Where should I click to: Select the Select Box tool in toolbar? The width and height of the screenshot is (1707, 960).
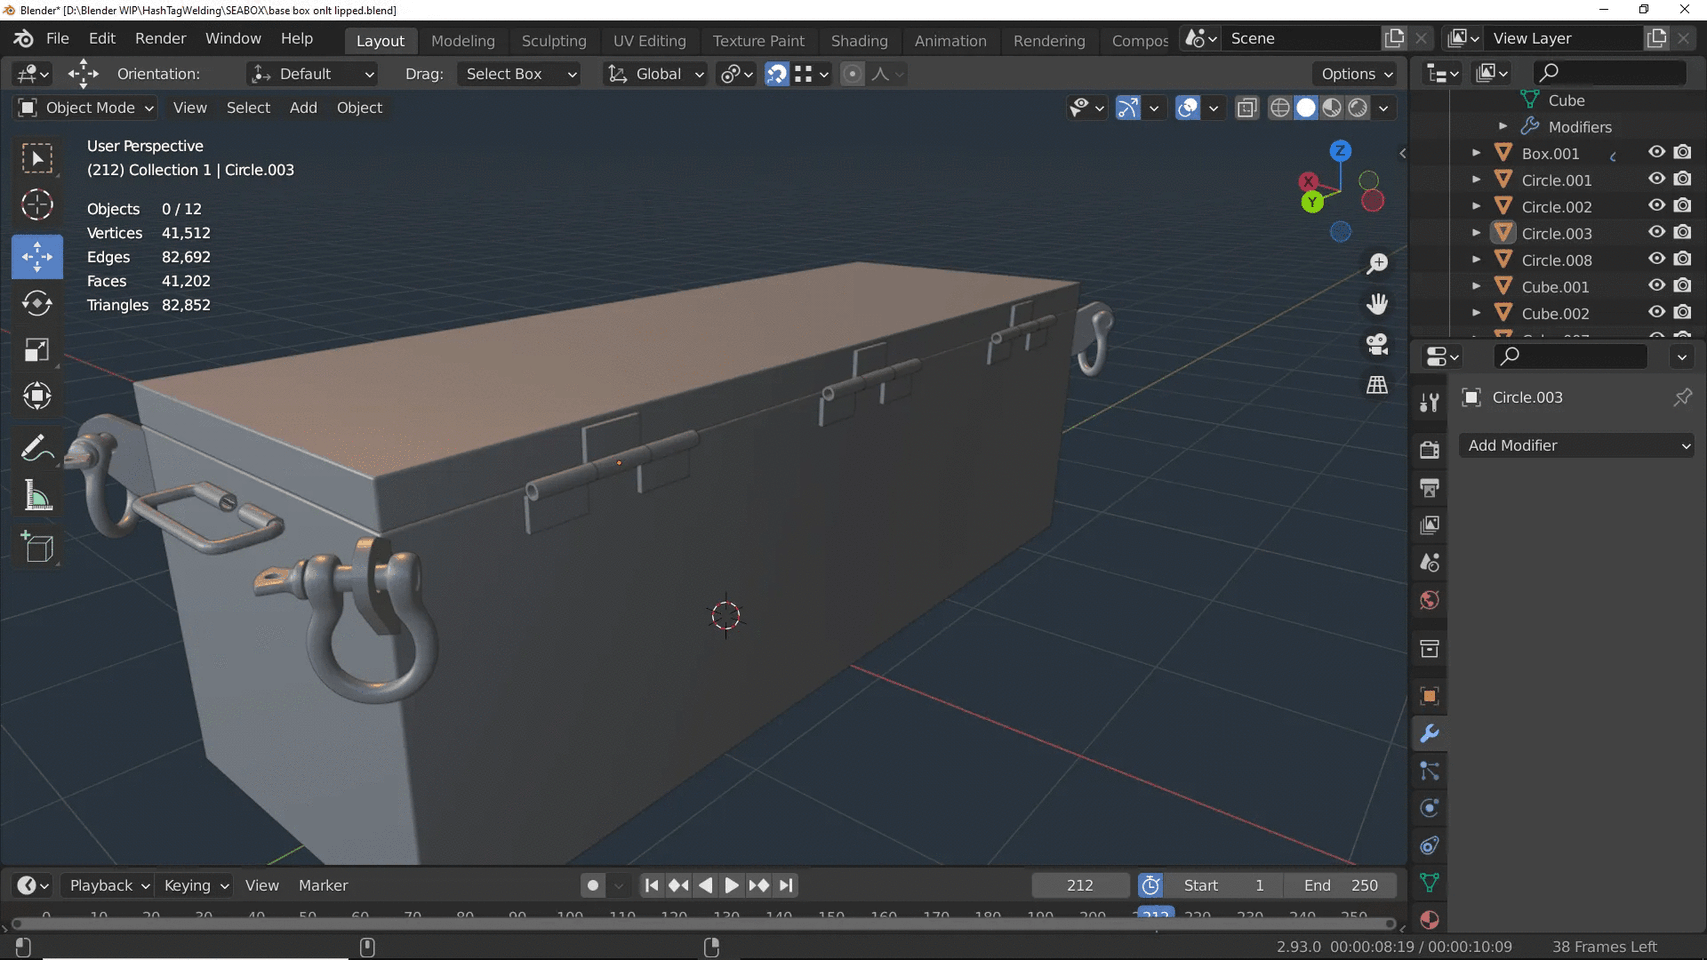(37, 158)
